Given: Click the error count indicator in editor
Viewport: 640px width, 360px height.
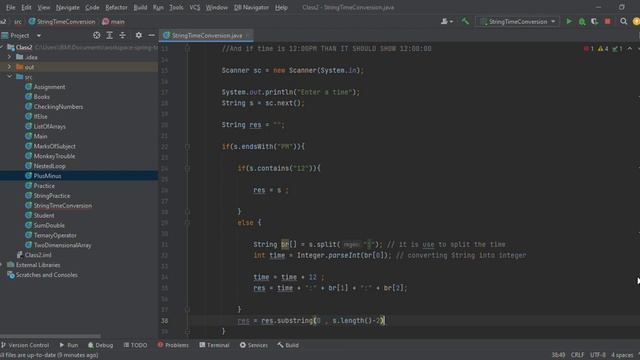Looking at the screenshot, I should pyautogui.click(x=589, y=49).
